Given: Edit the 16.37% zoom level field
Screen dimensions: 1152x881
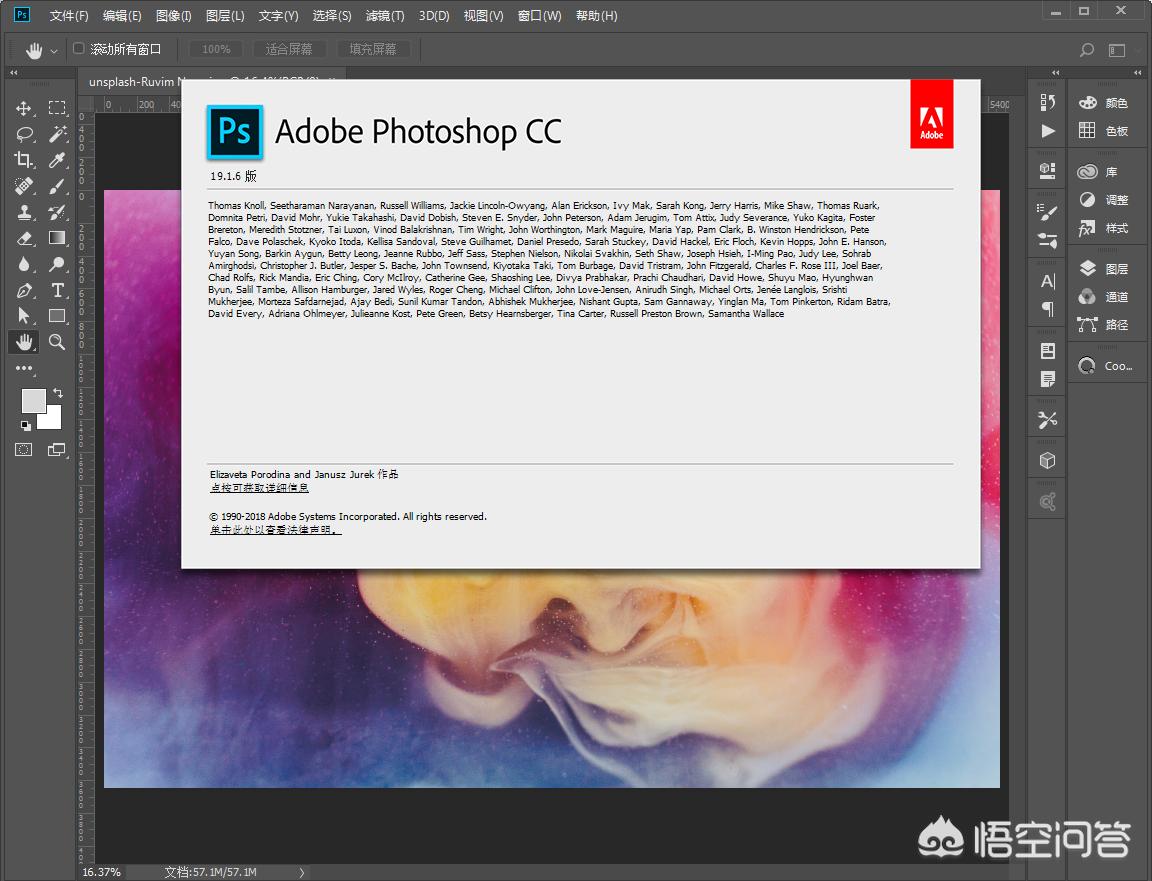Looking at the screenshot, I should 101,872.
